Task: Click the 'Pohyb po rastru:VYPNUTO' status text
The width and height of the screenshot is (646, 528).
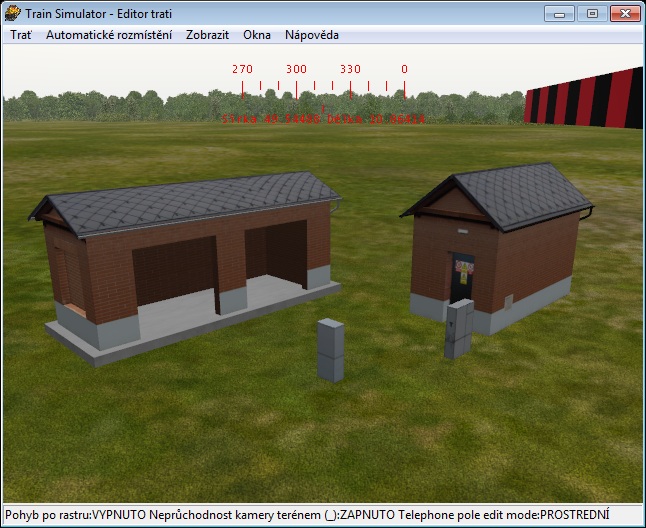Action: (75, 515)
